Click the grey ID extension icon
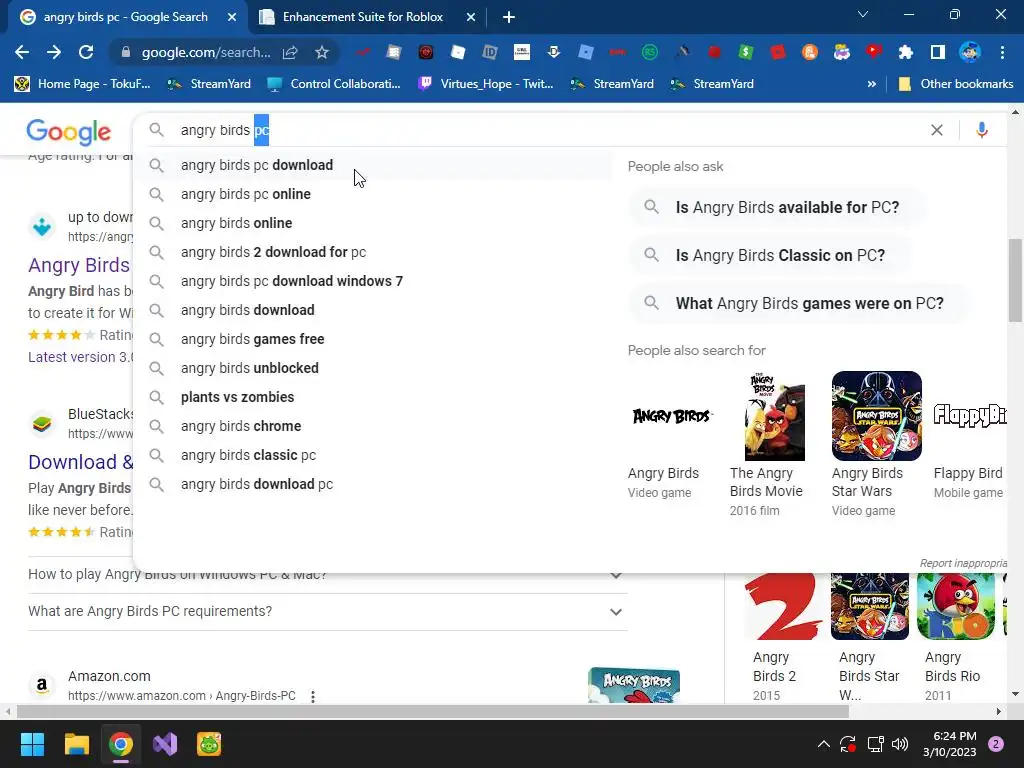 [x=489, y=52]
